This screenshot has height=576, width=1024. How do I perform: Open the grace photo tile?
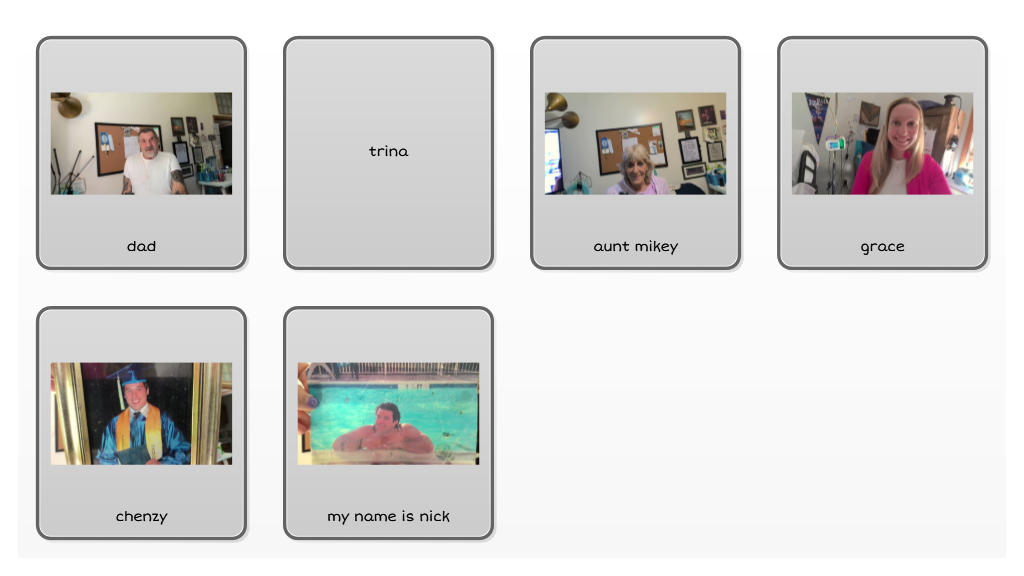[882, 143]
